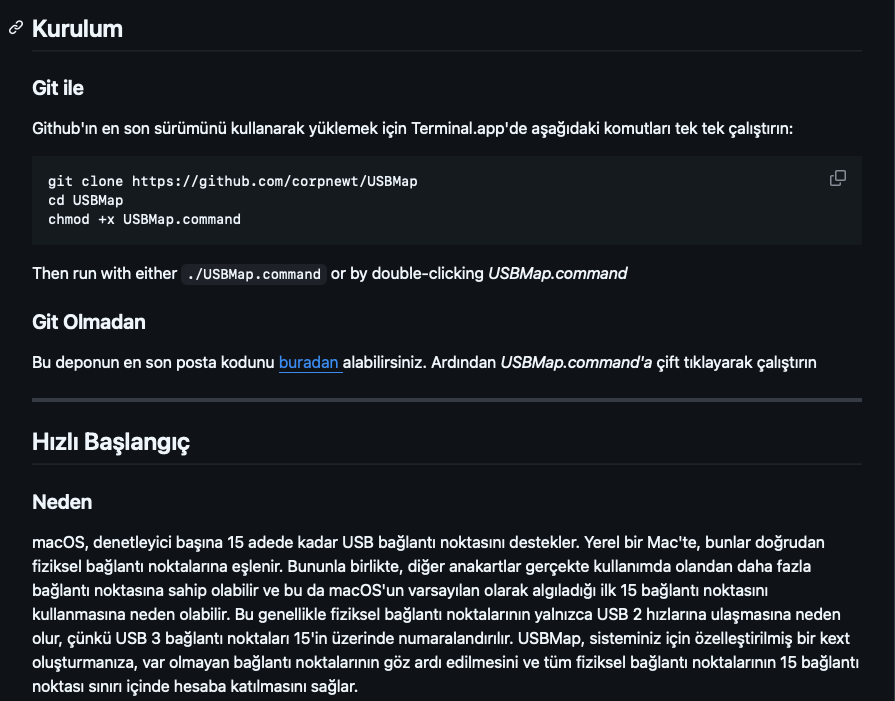Click the "Kurulum" section heading
This screenshot has width=895, height=701.
coord(77,29)
